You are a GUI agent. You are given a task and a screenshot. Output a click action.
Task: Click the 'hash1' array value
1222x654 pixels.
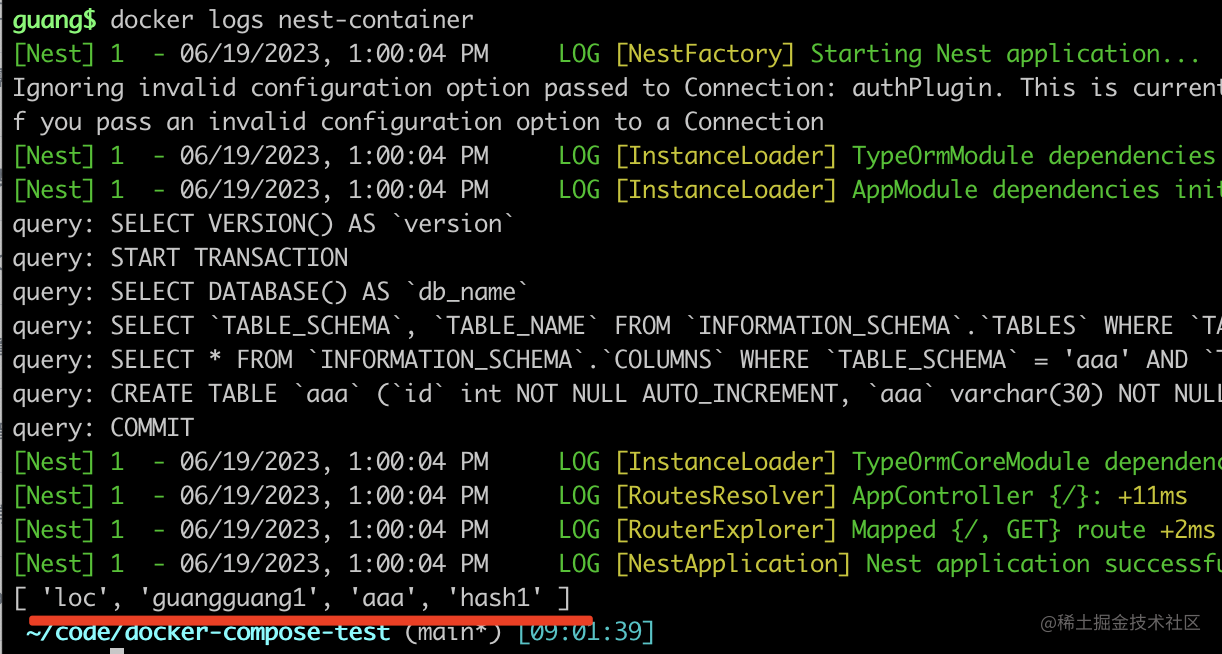coord(495,598)
